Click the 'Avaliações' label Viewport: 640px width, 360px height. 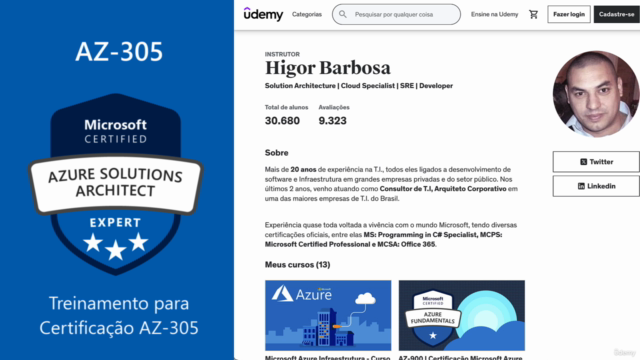[334, 107]
